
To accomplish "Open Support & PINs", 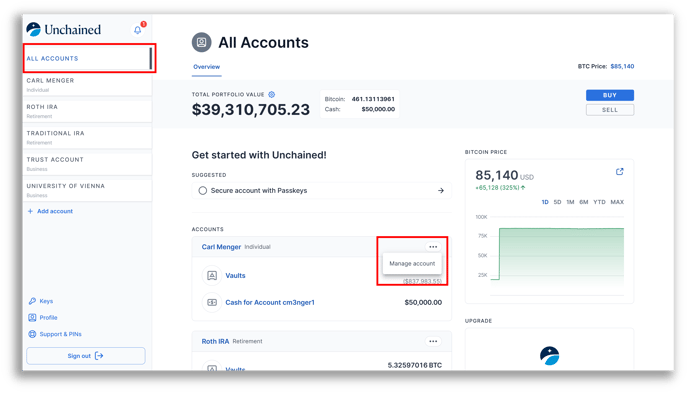I will 61,334.
